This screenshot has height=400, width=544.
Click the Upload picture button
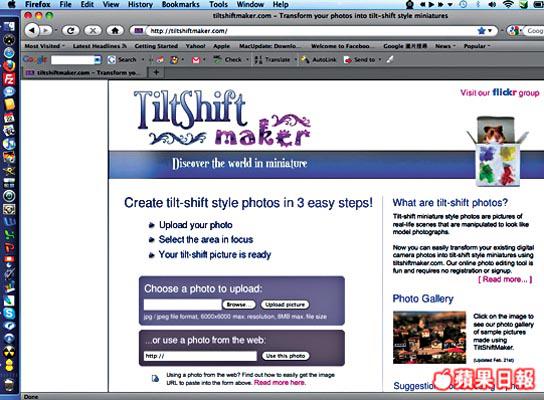285,304
